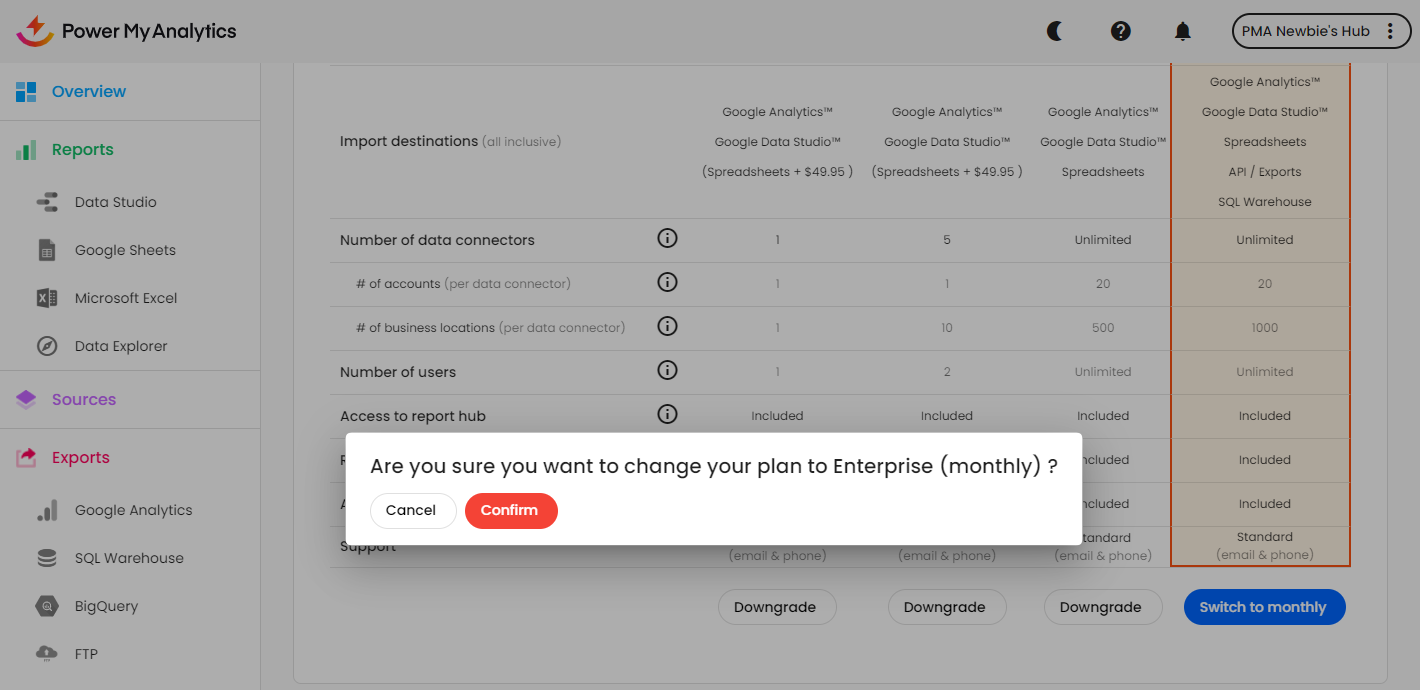Open the notifications bell
The width and height of the screenshot is (1420, 690).
click(1183, 31)
